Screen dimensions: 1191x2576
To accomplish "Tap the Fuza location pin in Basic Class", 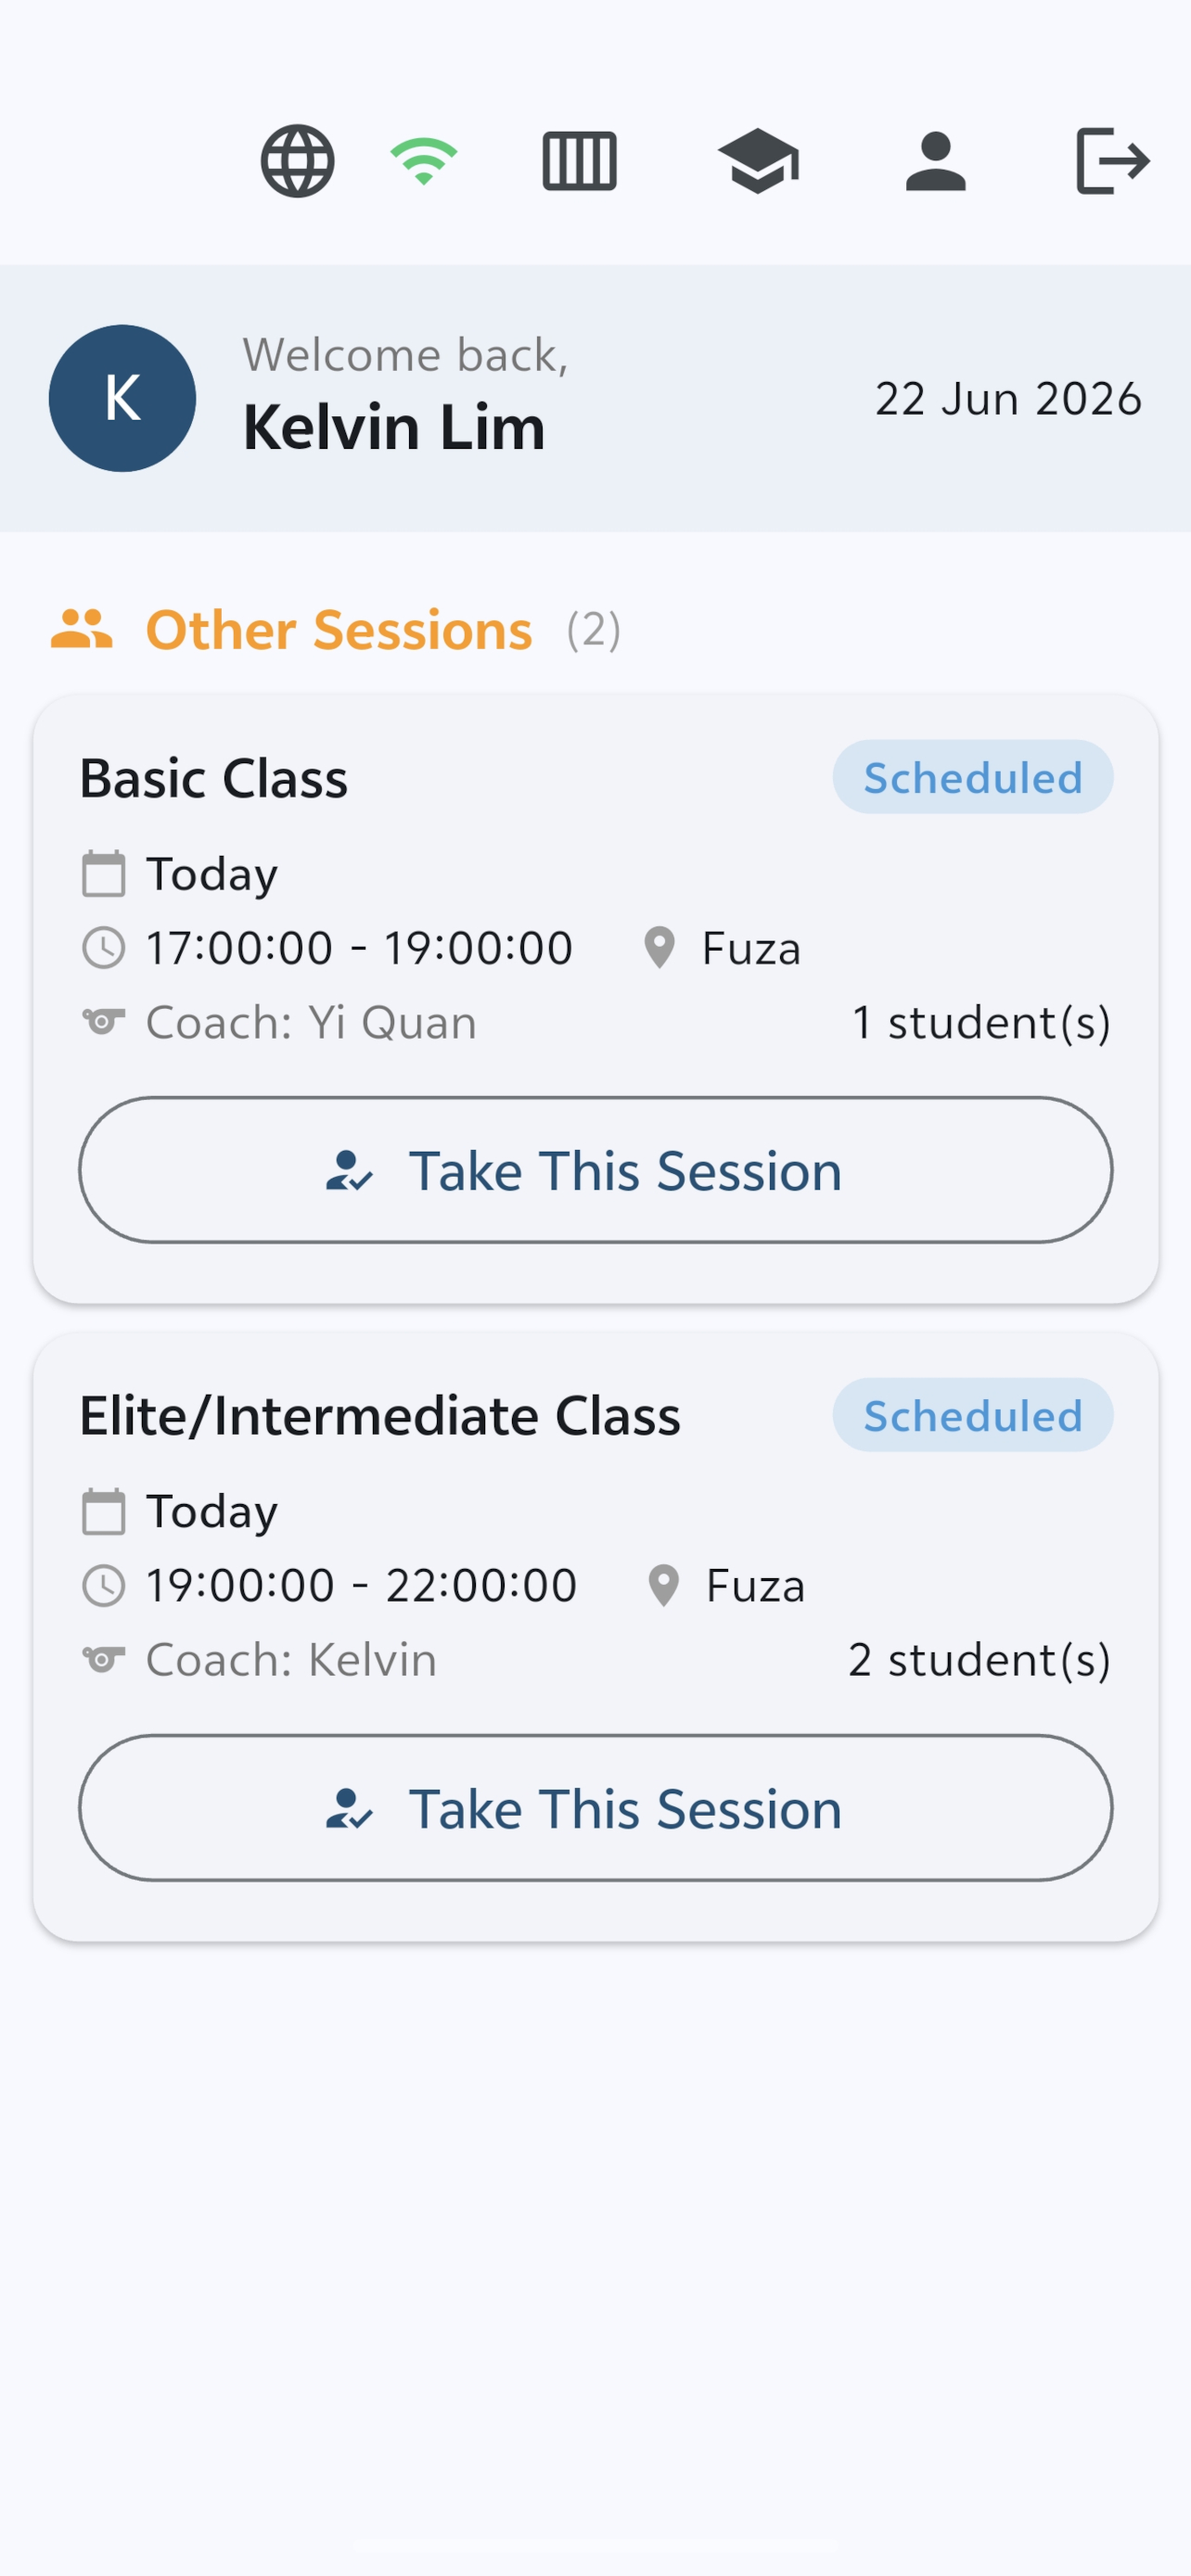I will tap(660, 948).
